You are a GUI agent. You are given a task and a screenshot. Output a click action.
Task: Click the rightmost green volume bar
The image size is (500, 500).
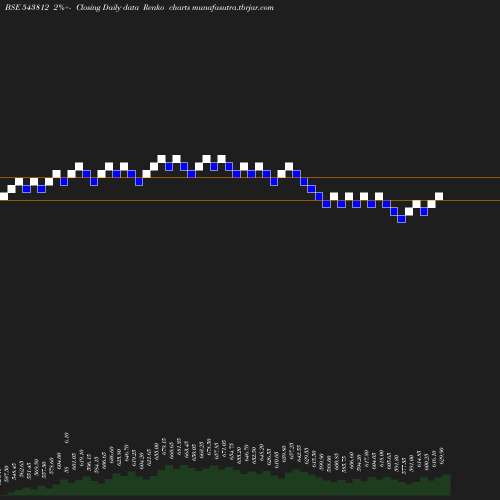coord(447,485)
